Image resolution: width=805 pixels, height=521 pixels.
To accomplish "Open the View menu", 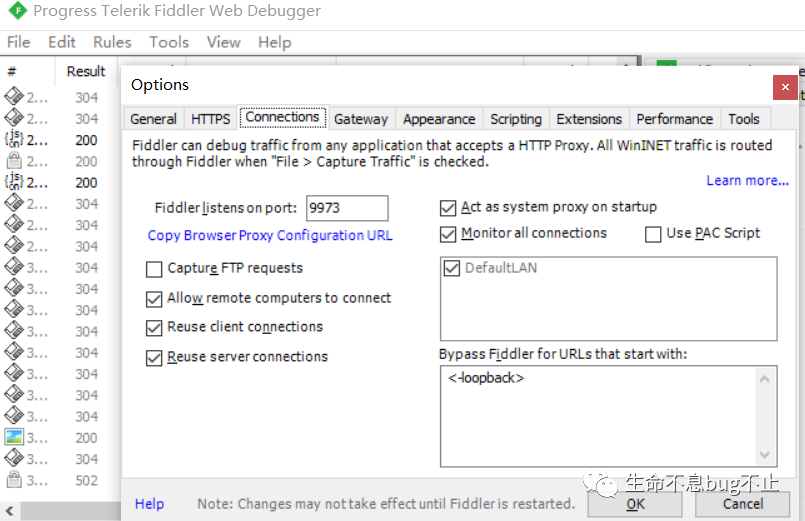I will [x=223, y=42].
